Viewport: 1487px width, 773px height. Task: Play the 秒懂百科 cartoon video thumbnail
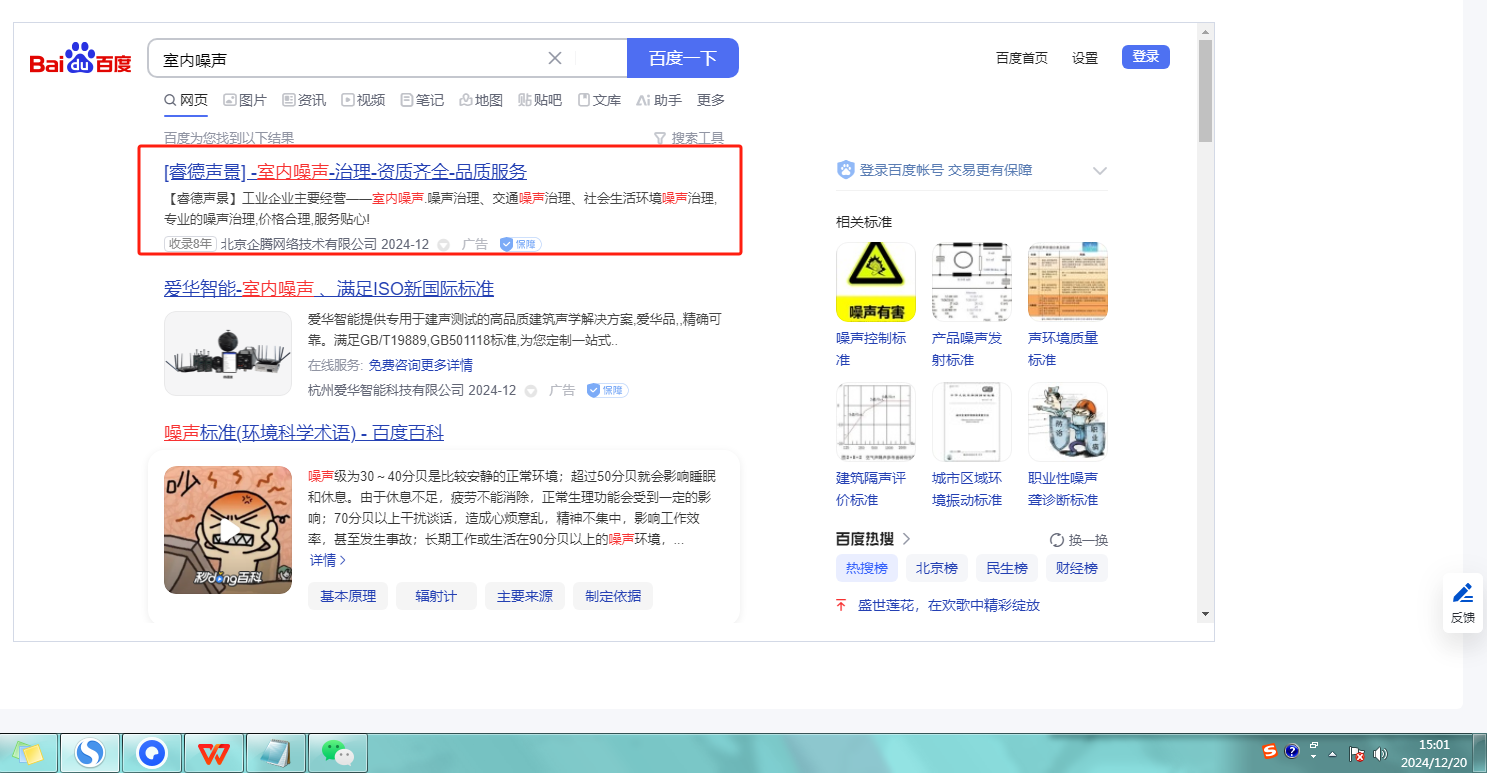tap(228, 529)
